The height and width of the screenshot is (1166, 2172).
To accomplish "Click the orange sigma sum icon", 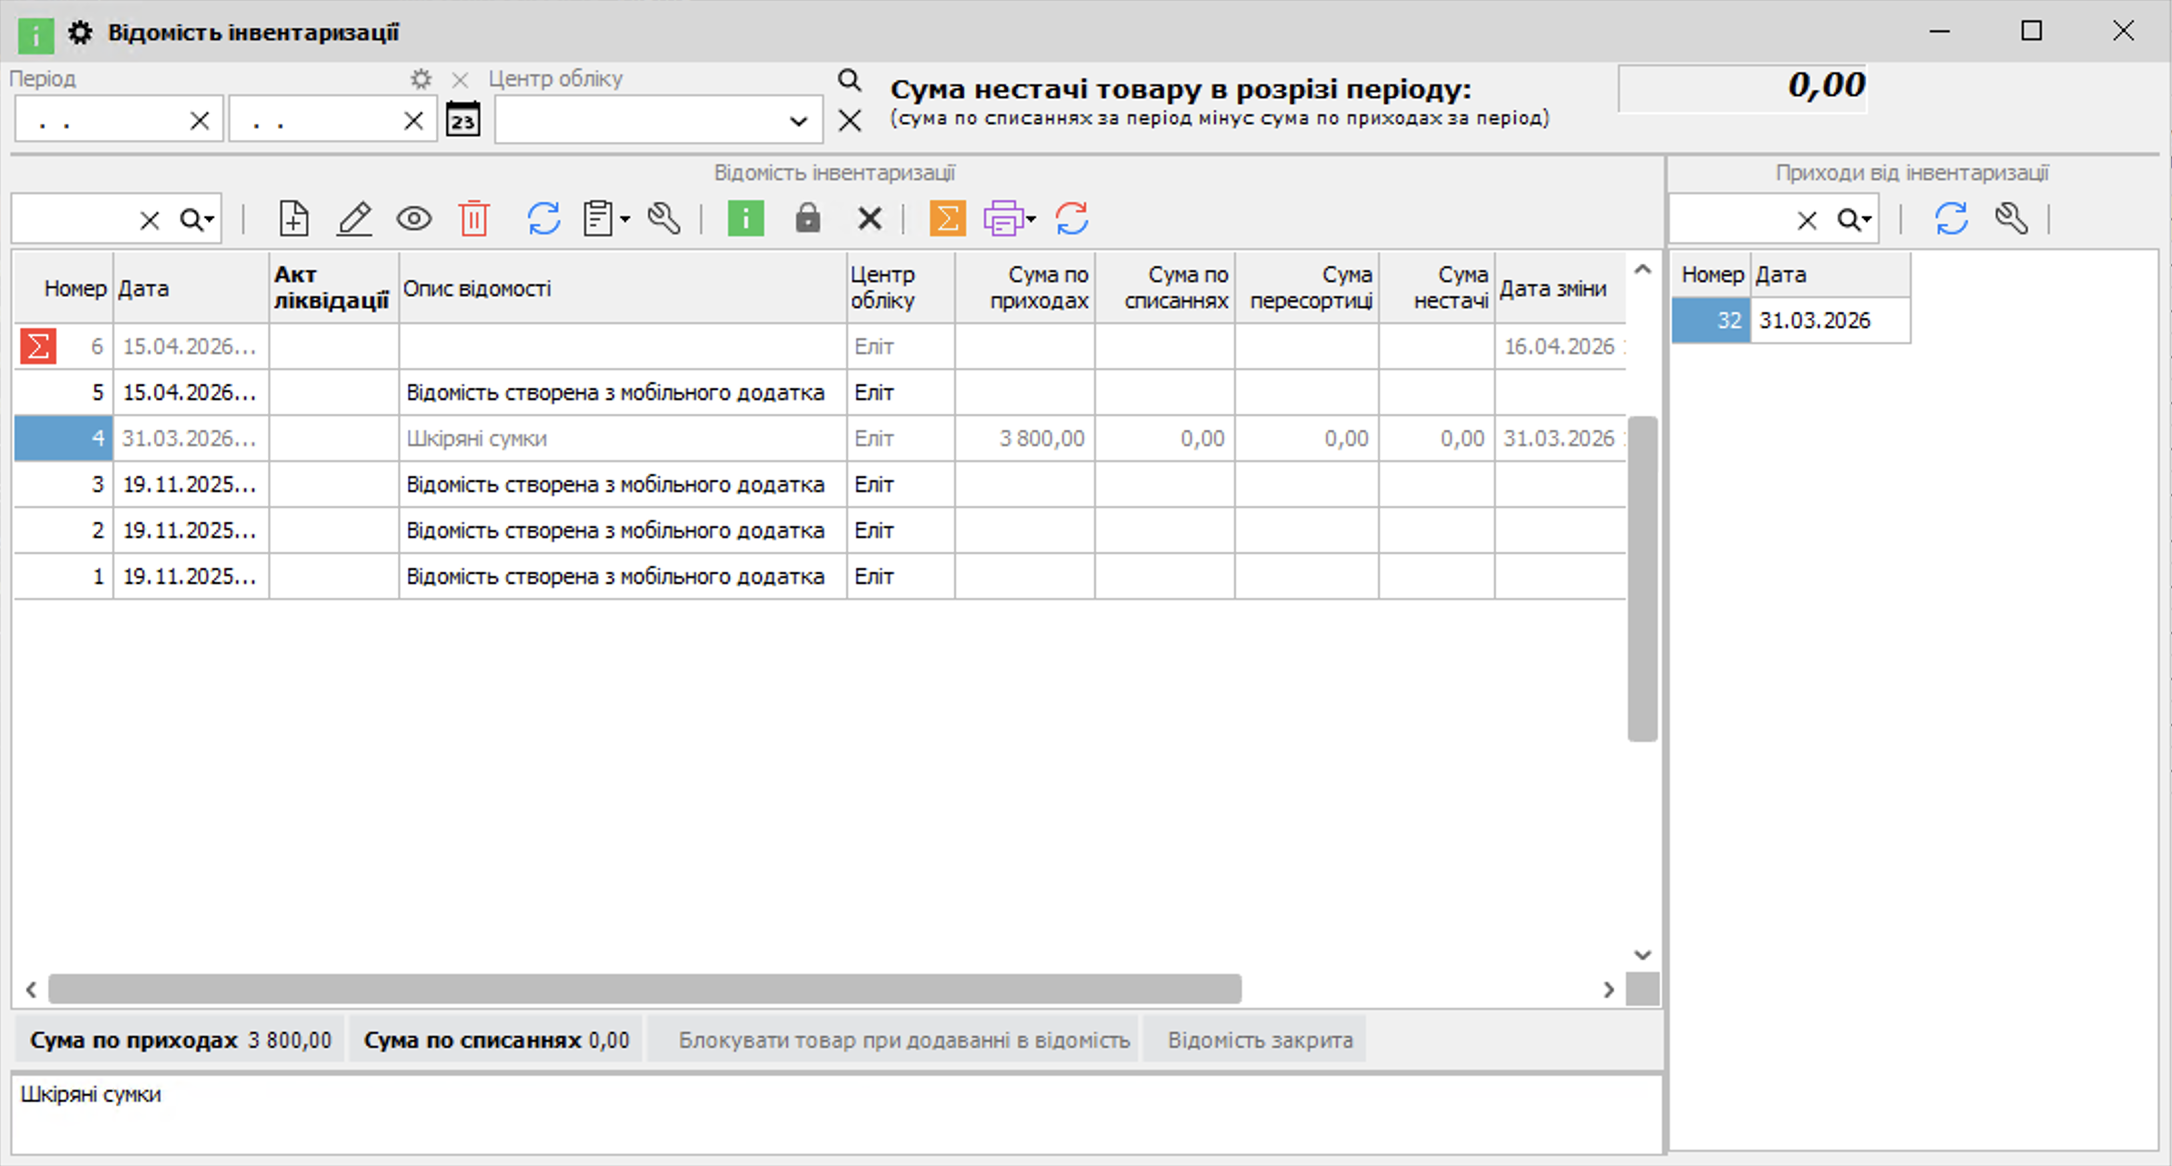I will click(947, 218).
